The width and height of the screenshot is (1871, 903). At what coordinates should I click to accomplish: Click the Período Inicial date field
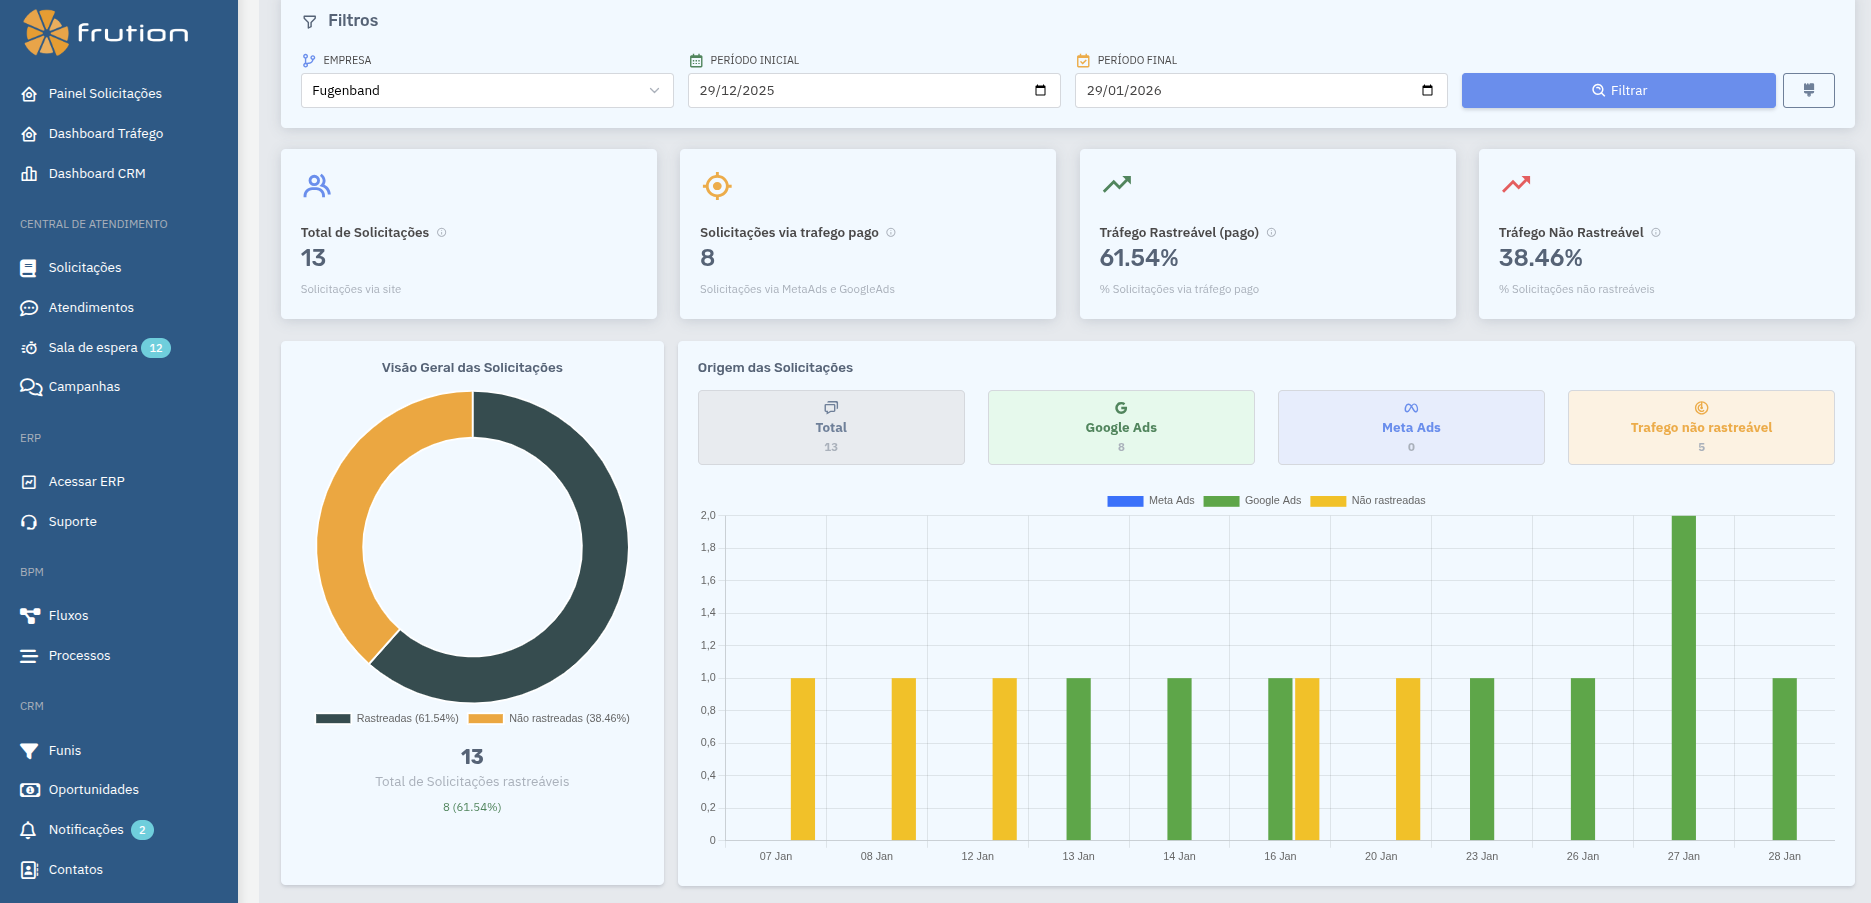860,91
